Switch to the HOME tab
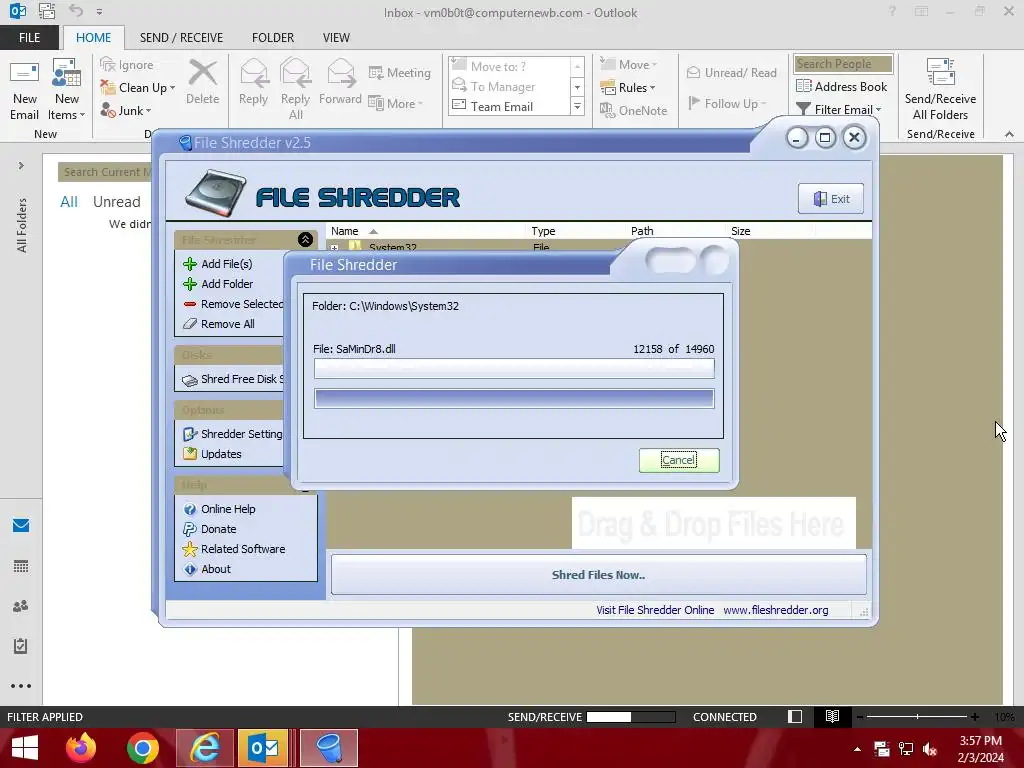This screenshot has height=768, width=1024. tap(93, 37)
